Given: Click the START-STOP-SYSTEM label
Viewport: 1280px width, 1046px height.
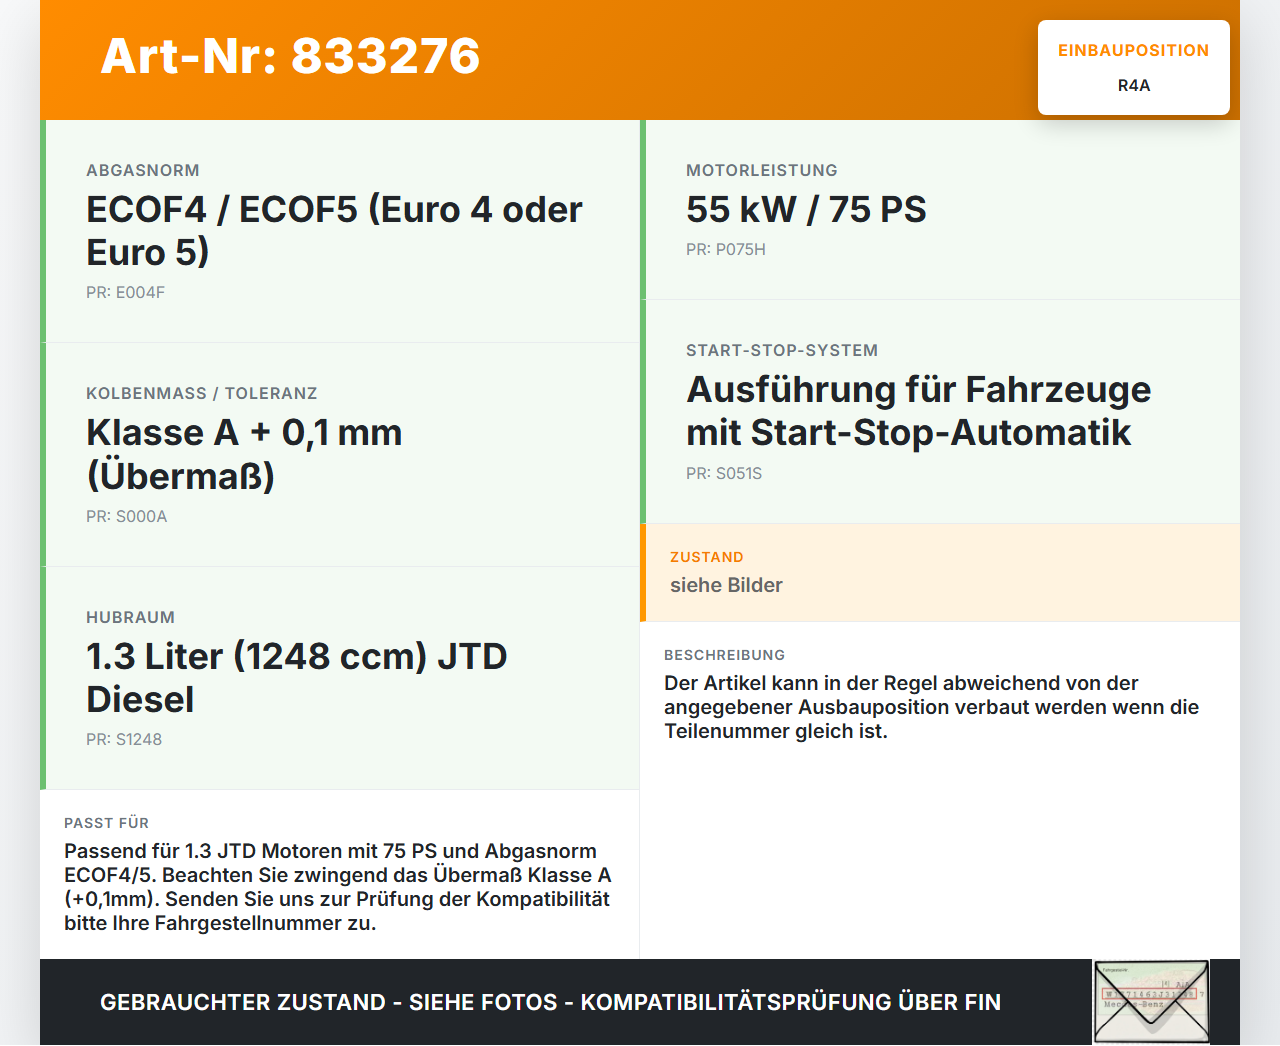Looking at the screenshot, I should (782, 351).
